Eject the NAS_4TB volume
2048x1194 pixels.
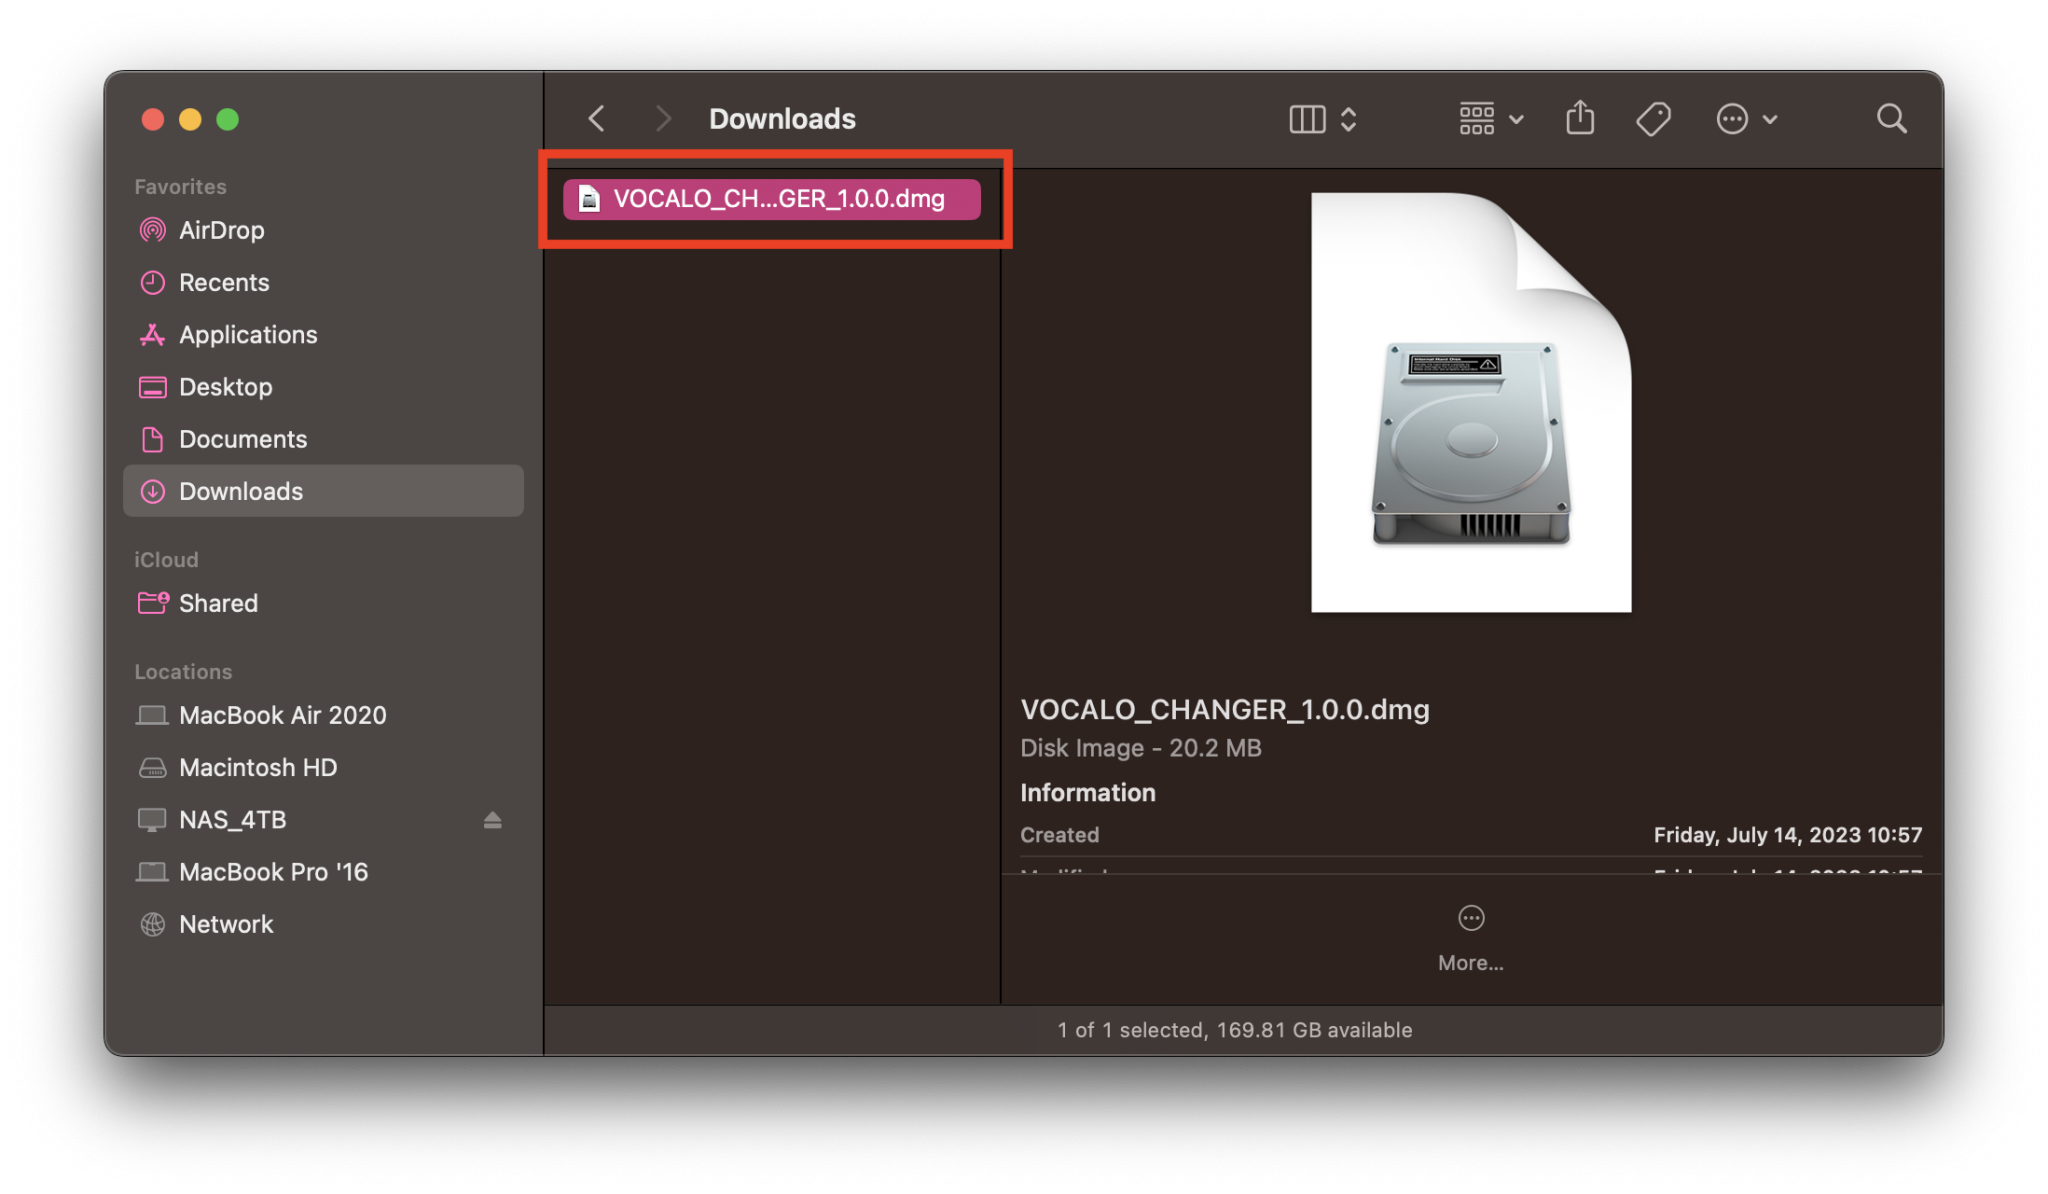coord(492,819)
